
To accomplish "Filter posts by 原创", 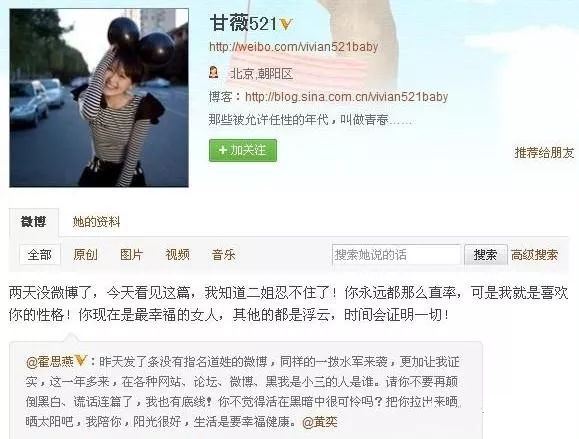I will click(x=85, y=254).
